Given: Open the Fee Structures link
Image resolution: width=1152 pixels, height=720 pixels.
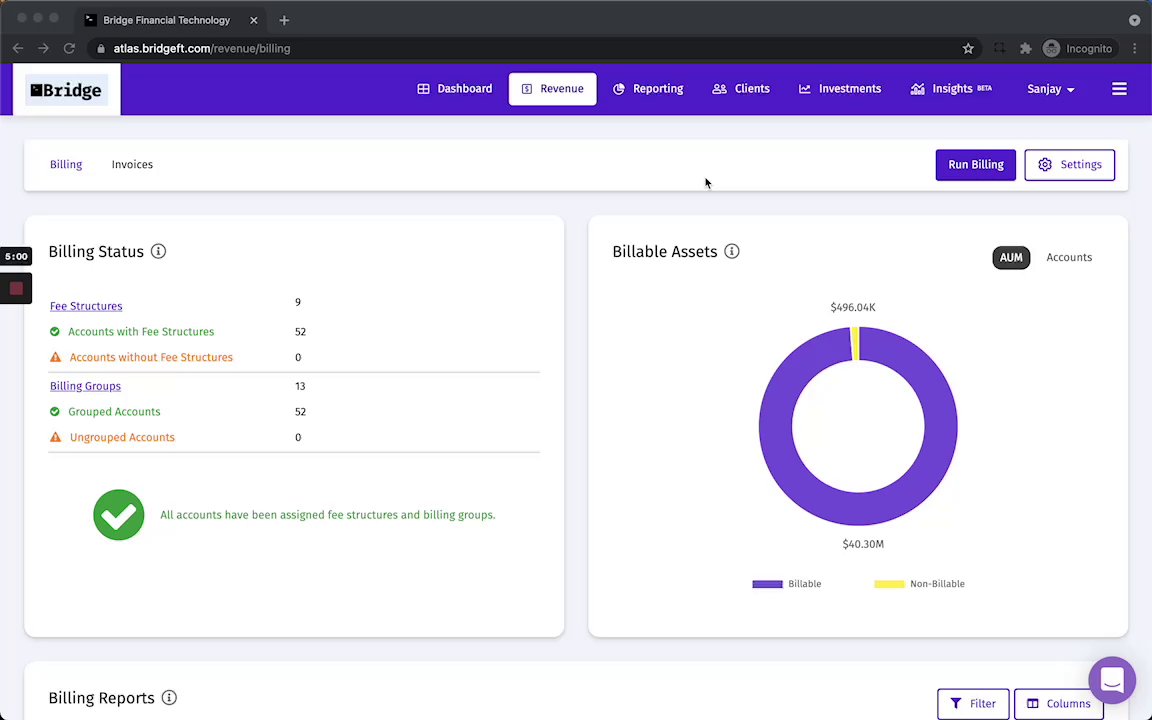Looking at the screenshot, I should coord(86,306).
